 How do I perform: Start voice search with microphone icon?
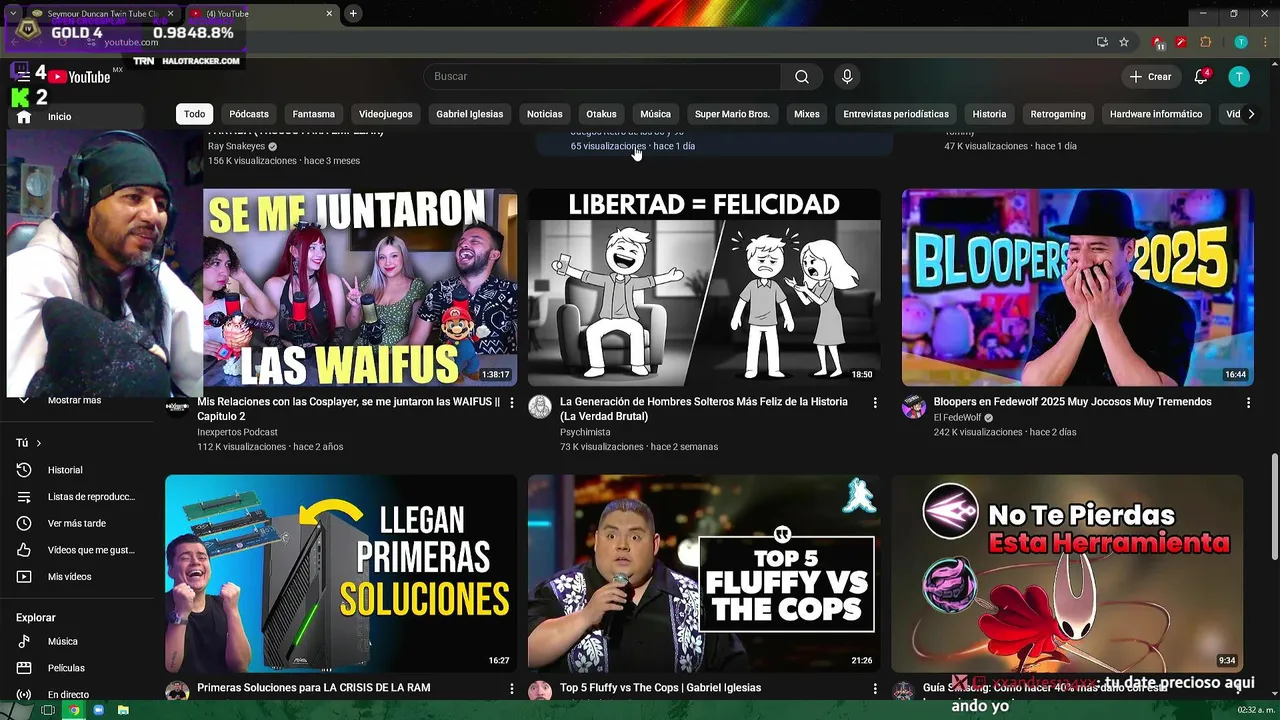pyautogui.click(x=847, y=77)
